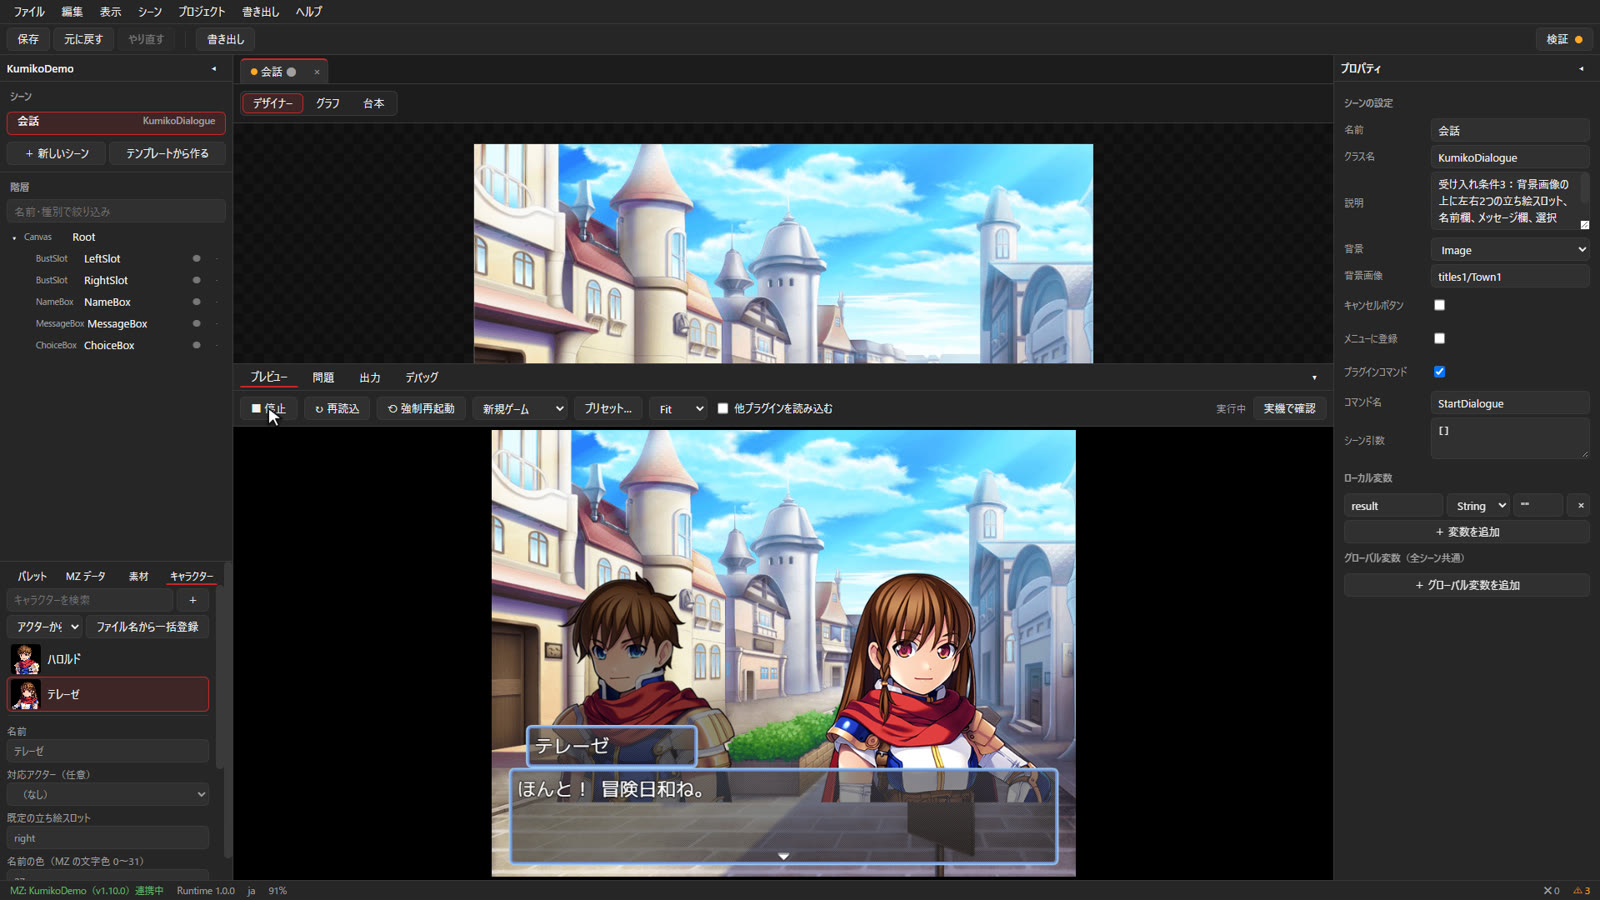Collapse the KumikoDemo left panel arrow

click(x=214, y=69)
